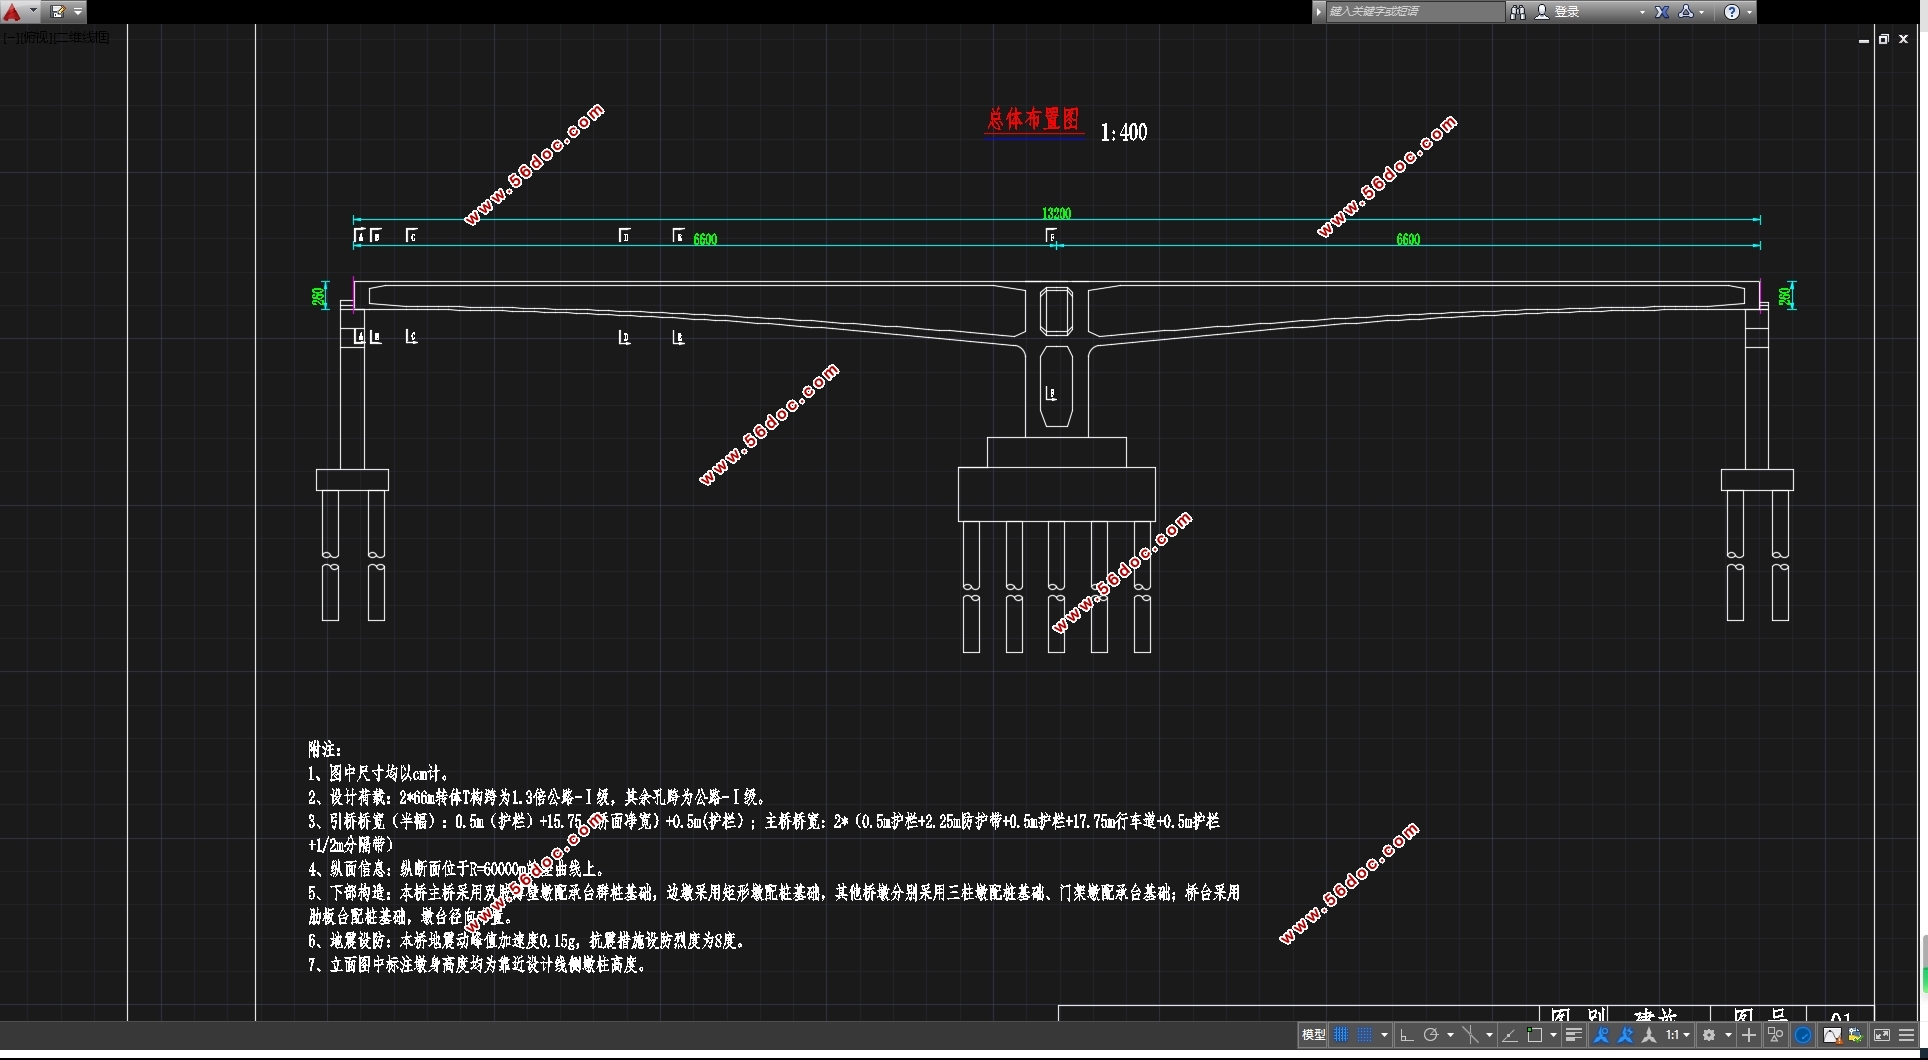Switch to the 模型 model space tab
Screen dimensions: 1928x1060
pyautogui.click(x=1313, y=1035)
